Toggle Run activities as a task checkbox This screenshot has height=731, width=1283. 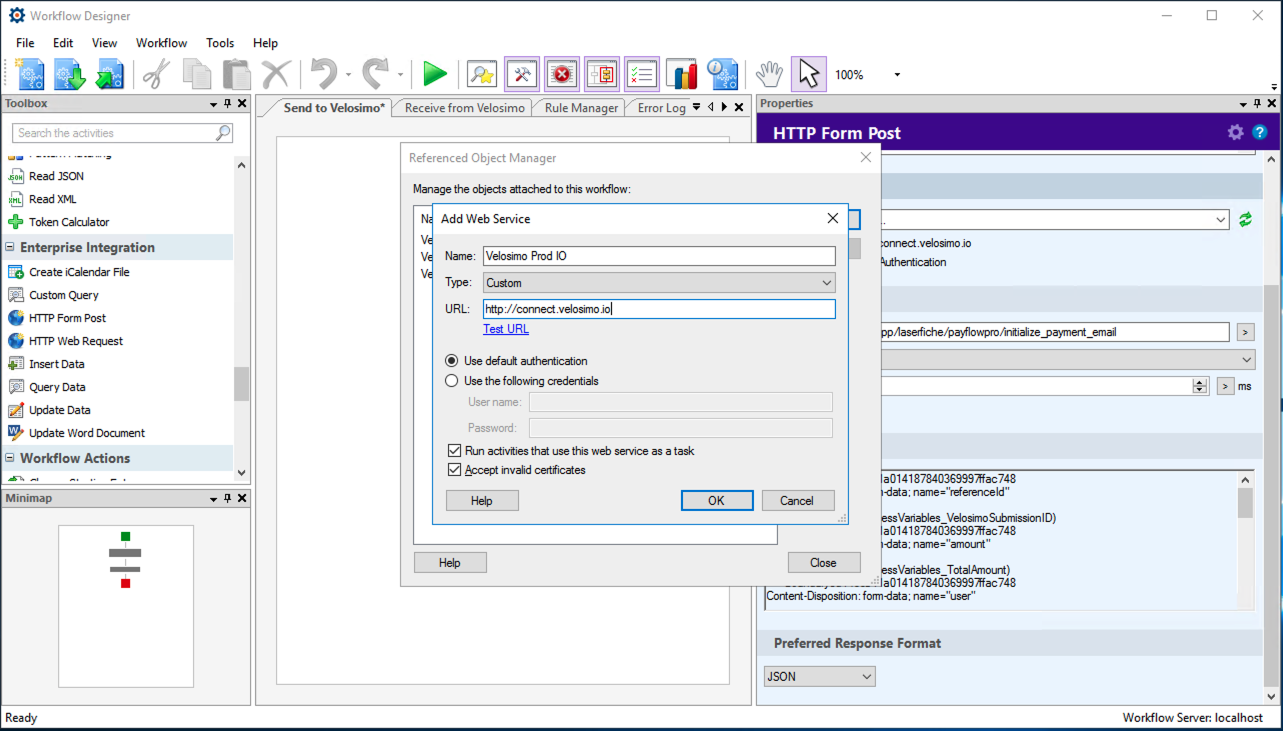[456, 451]
